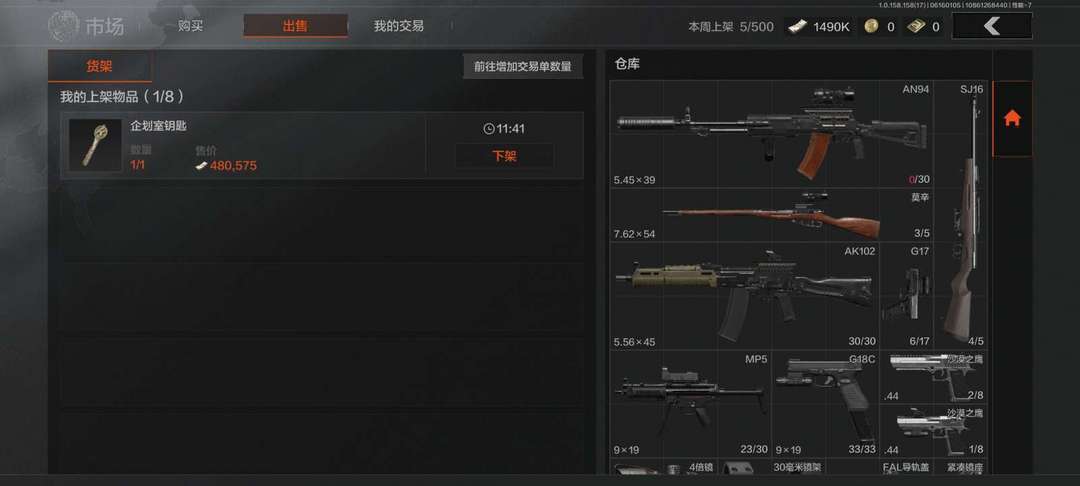Select the Mosin rifle in warehouse

pyautogui.click(x=771, y=215)
